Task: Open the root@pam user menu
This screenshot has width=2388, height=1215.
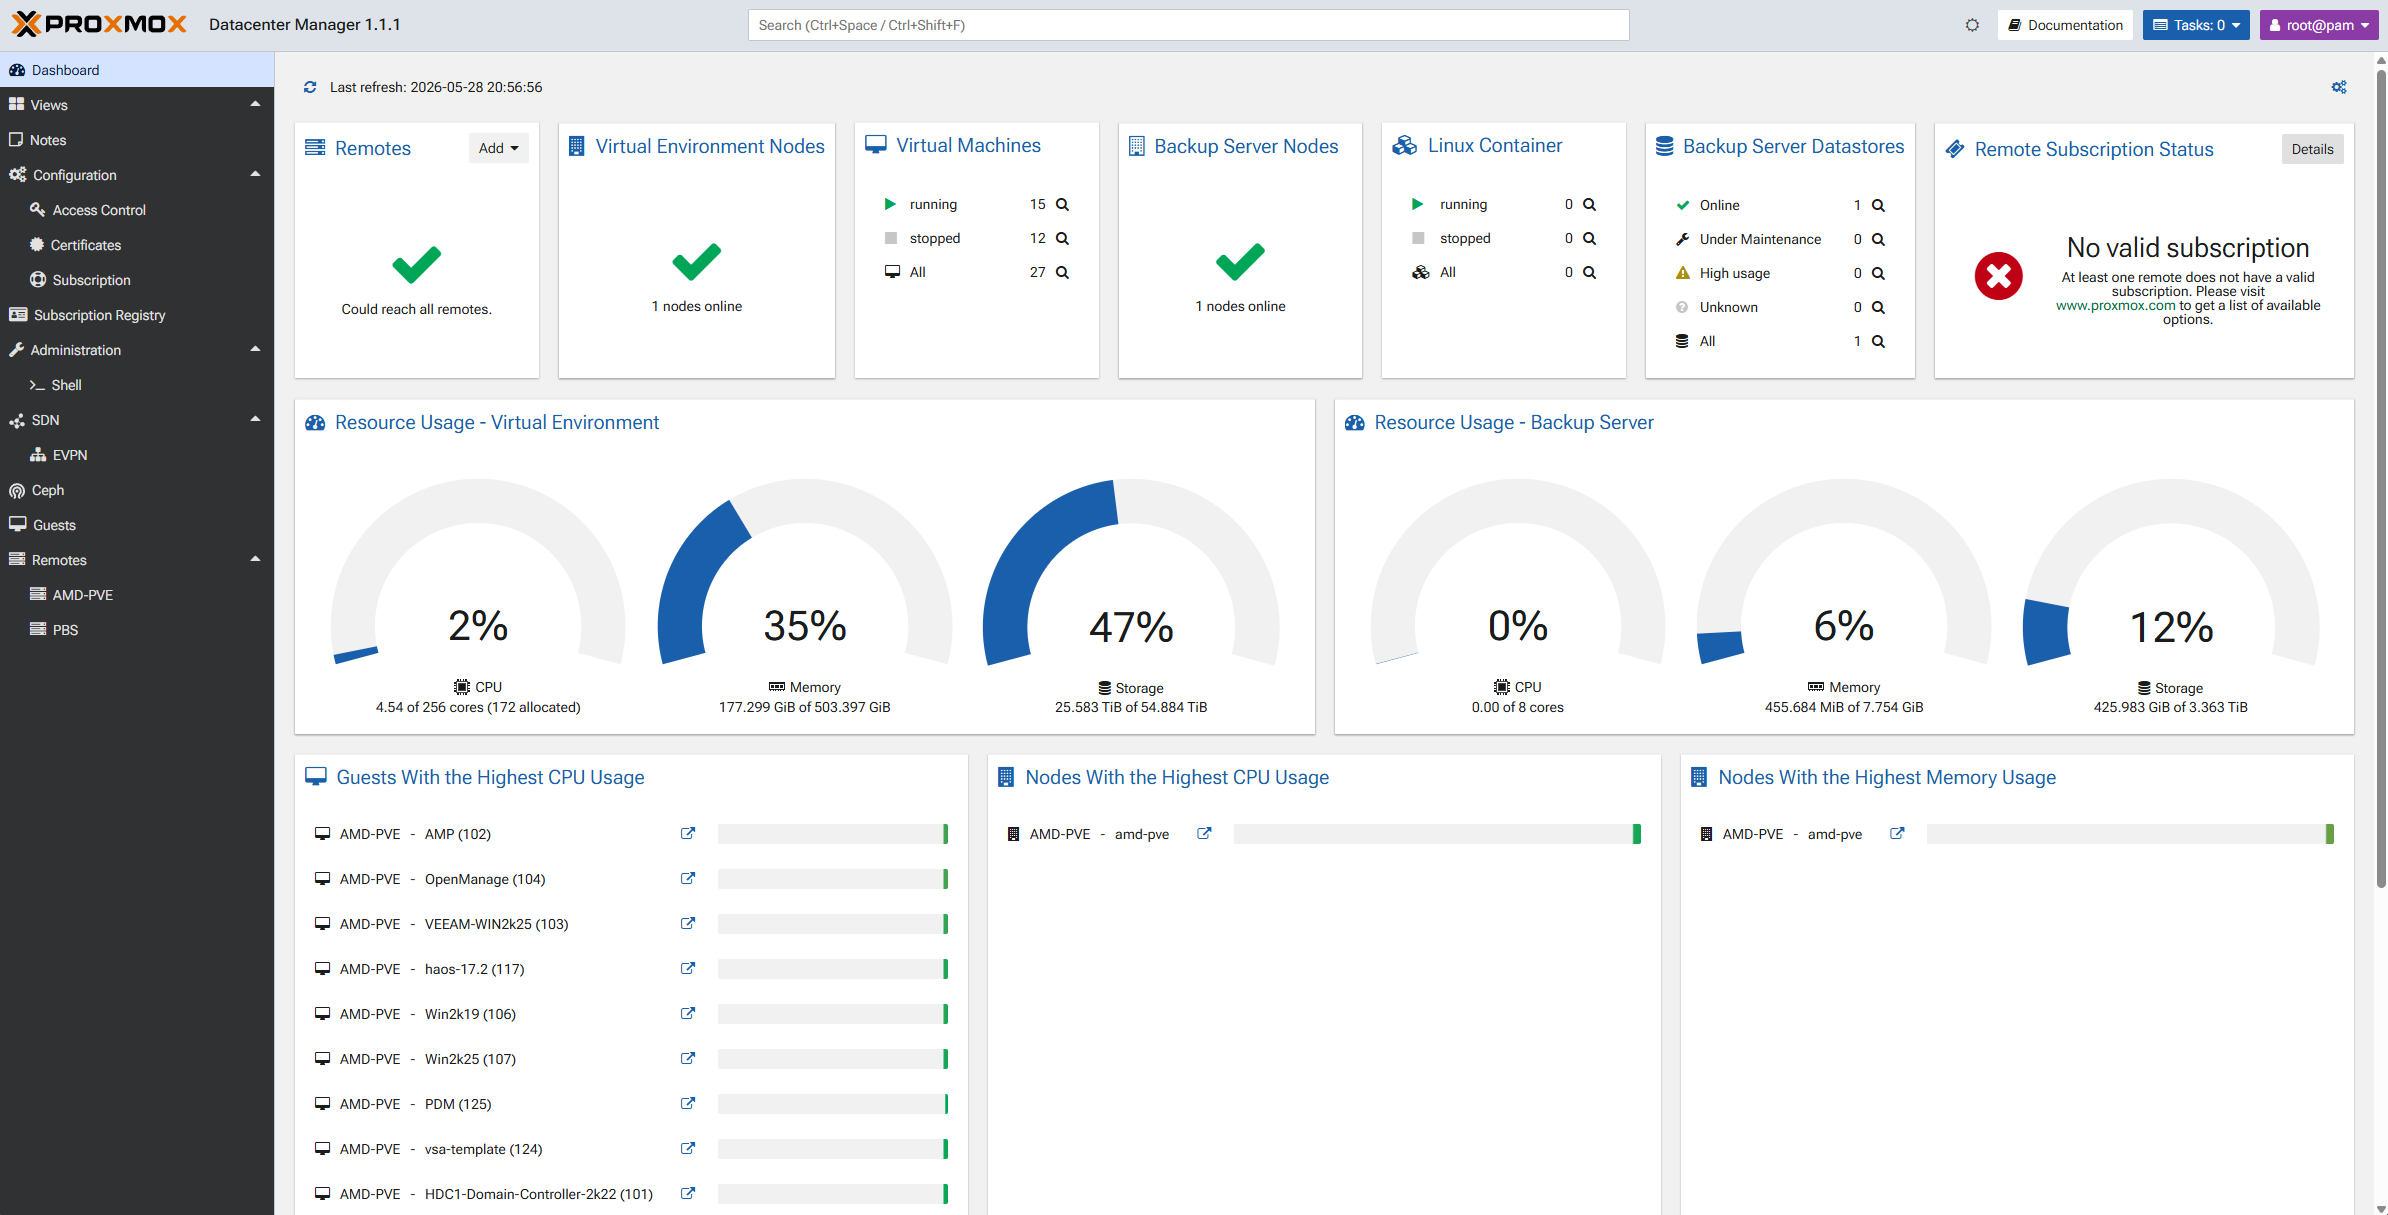Action: tap(2319, 25)
